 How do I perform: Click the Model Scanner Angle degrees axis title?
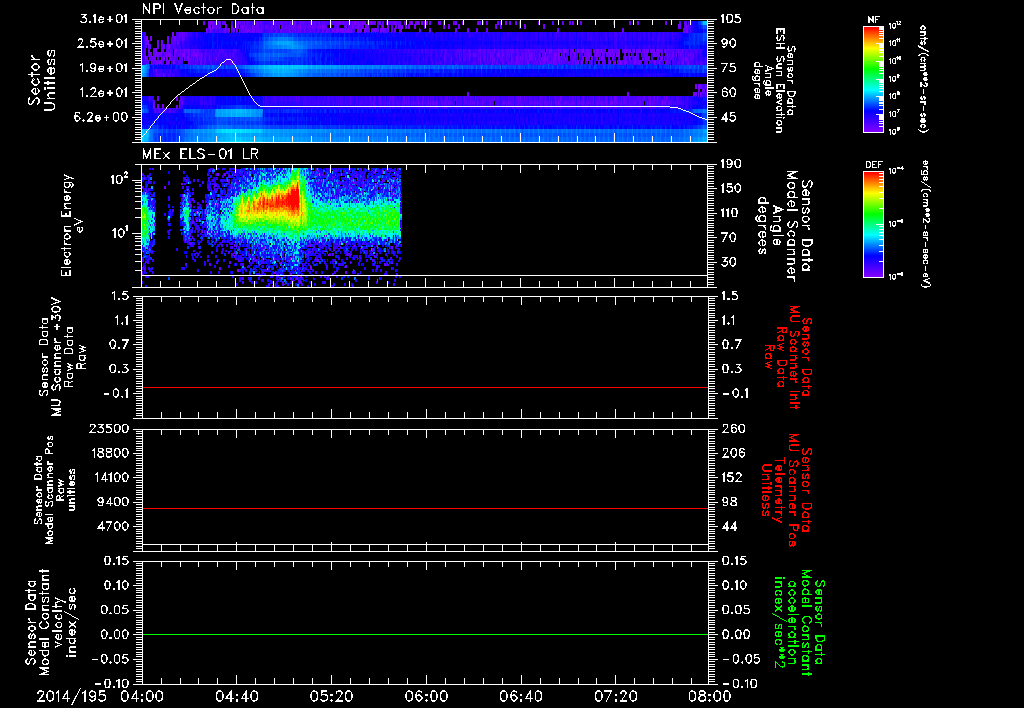click(785, 225)
